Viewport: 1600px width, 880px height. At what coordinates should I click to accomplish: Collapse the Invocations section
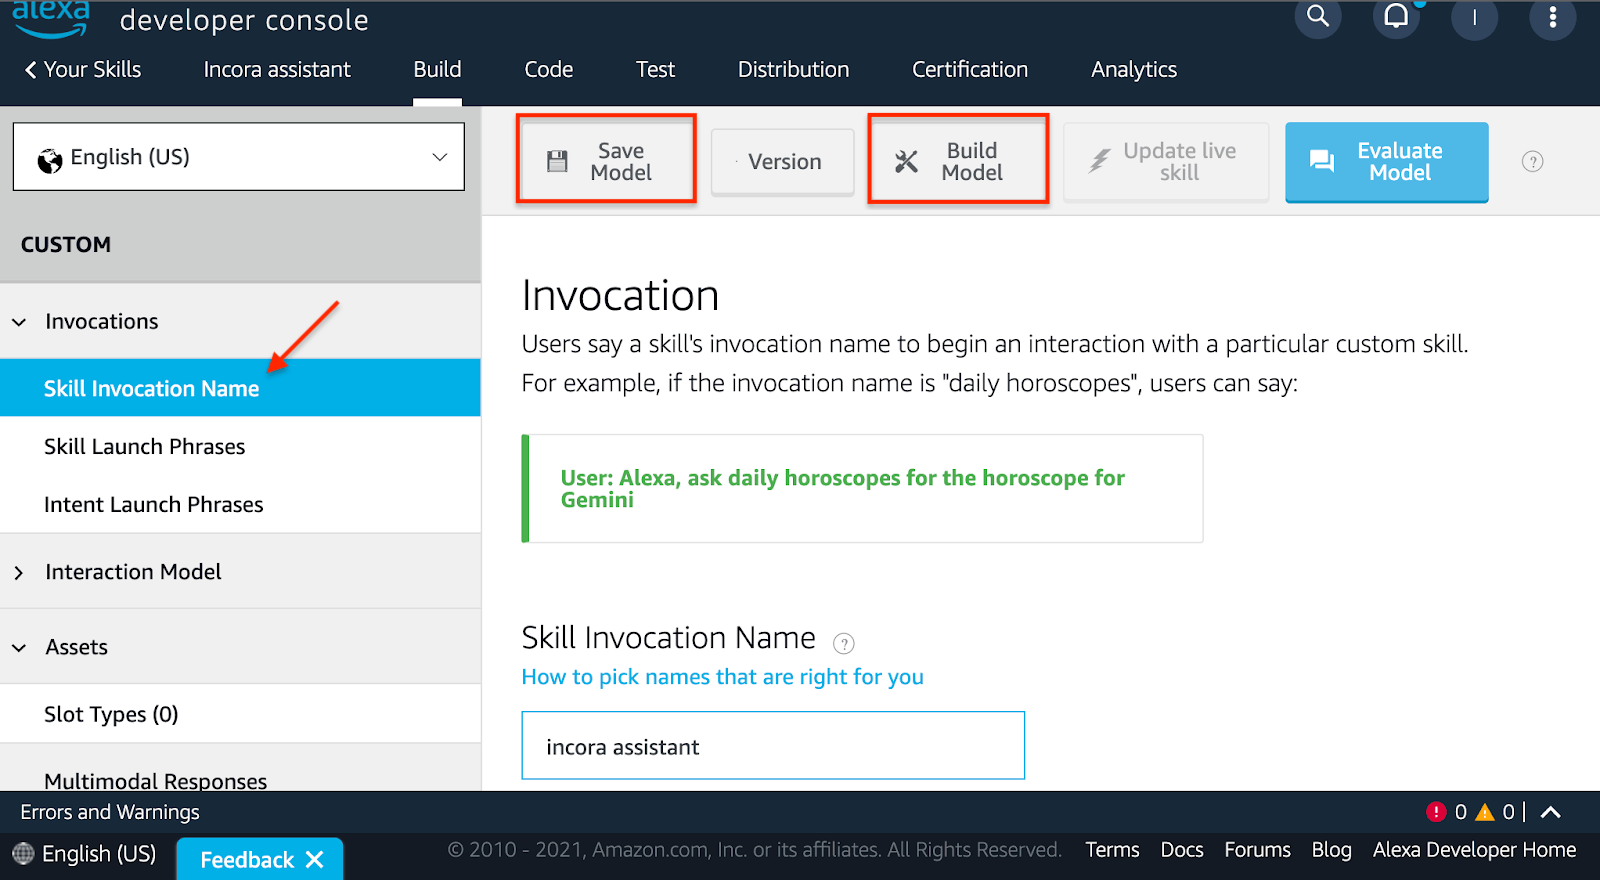click(x=19, y=322)
